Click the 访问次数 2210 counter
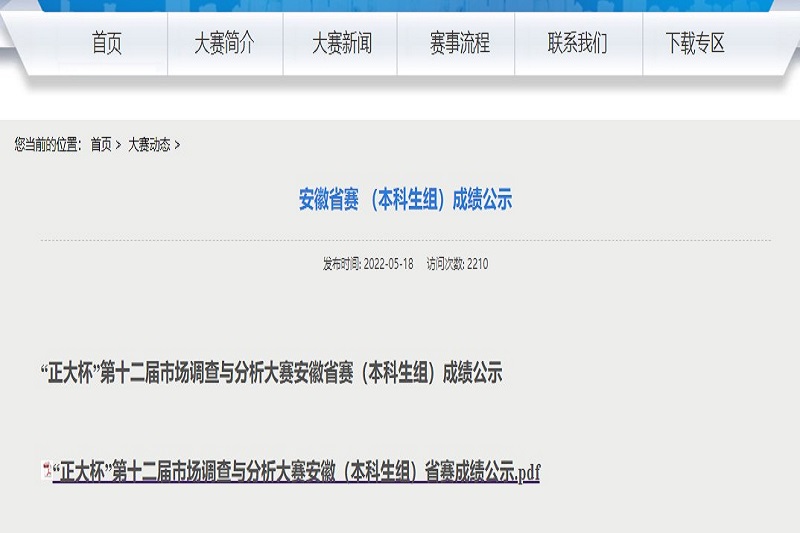The height and width of the screenshot is (533, 800). click(x=457, y=264)
